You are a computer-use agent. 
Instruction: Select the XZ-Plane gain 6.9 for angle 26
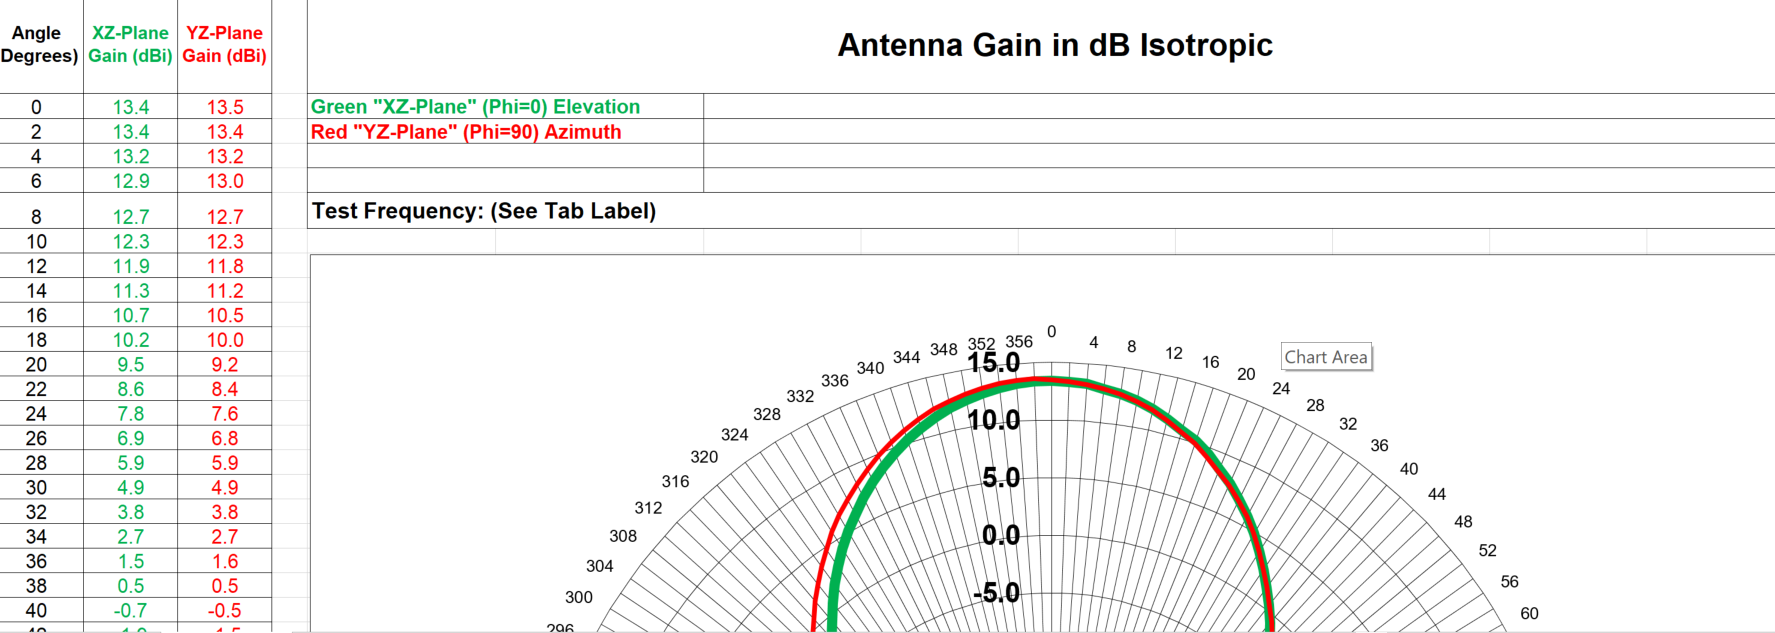point(130,438)
